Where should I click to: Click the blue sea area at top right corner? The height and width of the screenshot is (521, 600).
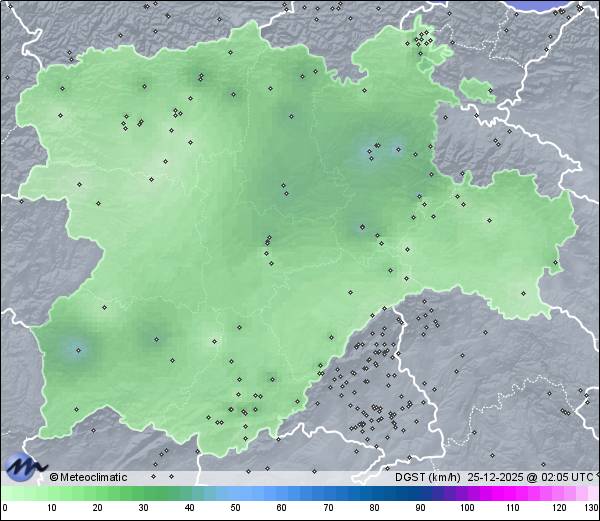pyautogui.click(x=560, y=5)
